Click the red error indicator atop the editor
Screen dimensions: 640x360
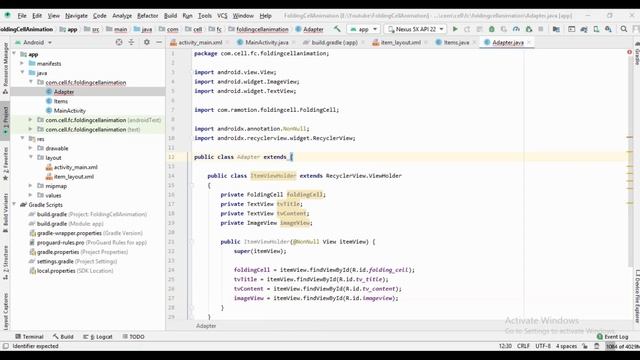pos(629,52)
